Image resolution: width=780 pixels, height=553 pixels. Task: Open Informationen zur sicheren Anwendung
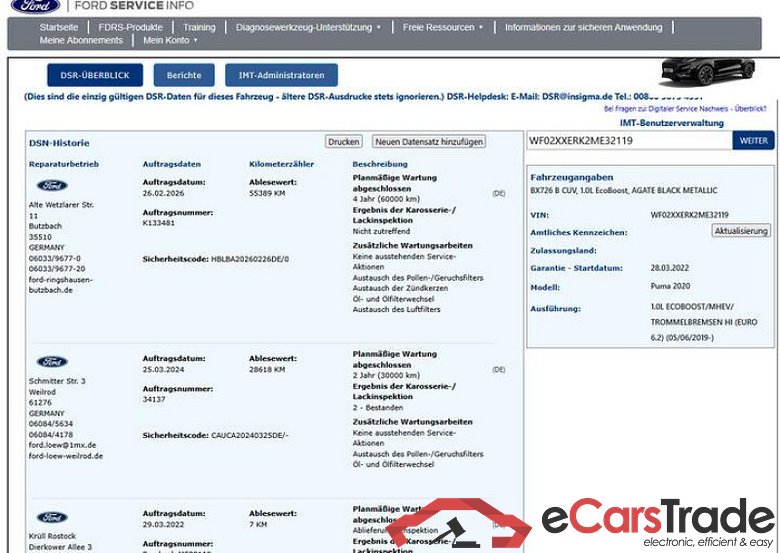coord(584,27)
